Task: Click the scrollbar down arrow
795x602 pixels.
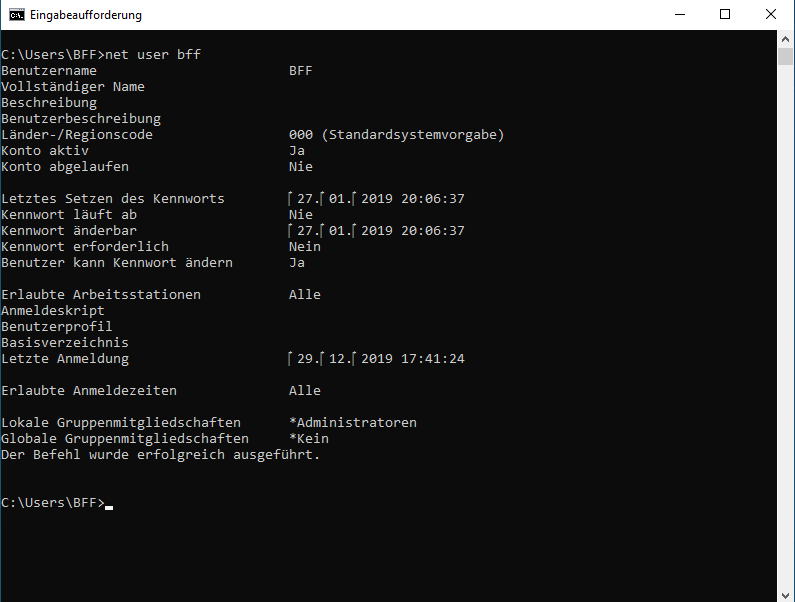Action: (785, 594)
